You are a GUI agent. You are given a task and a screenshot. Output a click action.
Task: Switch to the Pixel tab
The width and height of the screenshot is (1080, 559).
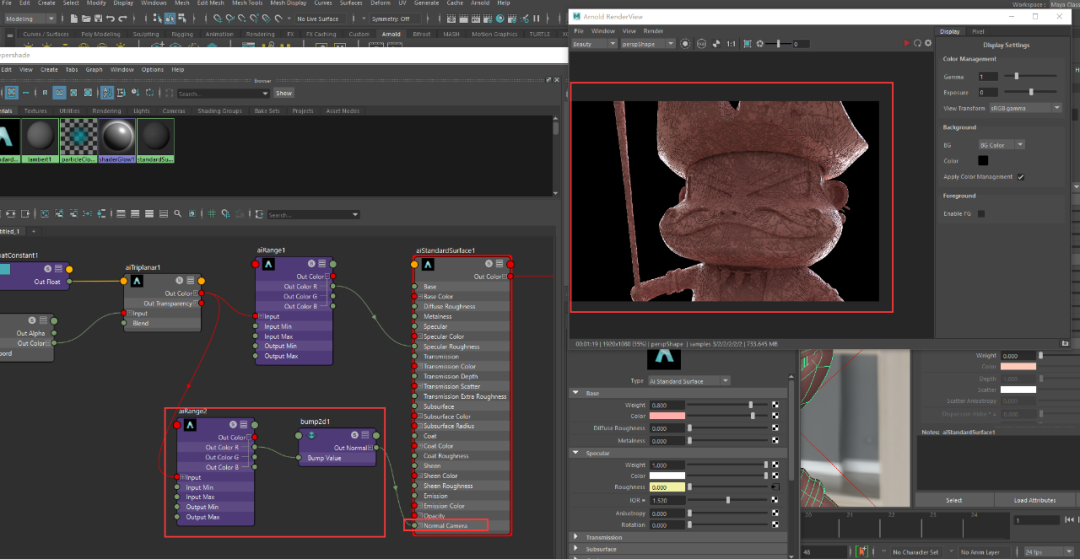[977, 32]
